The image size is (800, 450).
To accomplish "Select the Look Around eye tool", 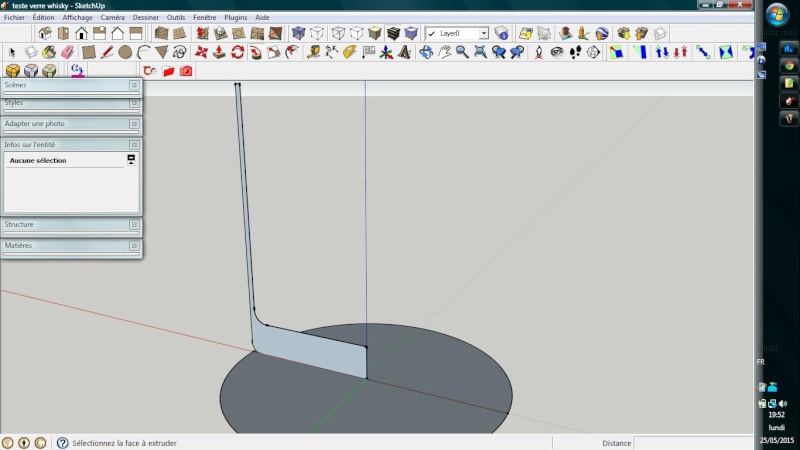I will (557, 52).
